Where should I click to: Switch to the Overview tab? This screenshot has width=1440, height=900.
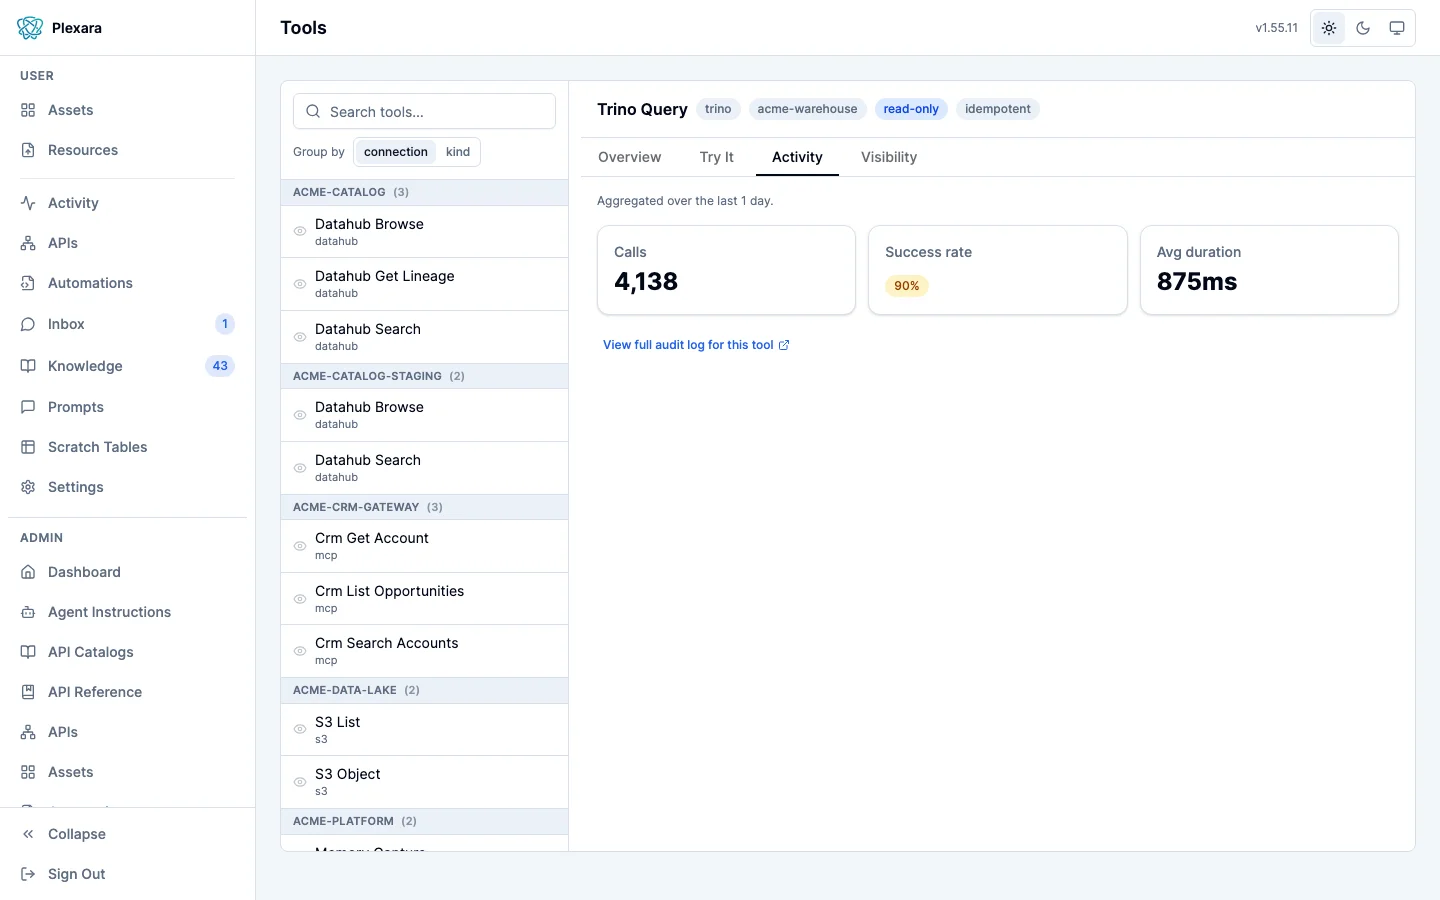click(629, 157)
